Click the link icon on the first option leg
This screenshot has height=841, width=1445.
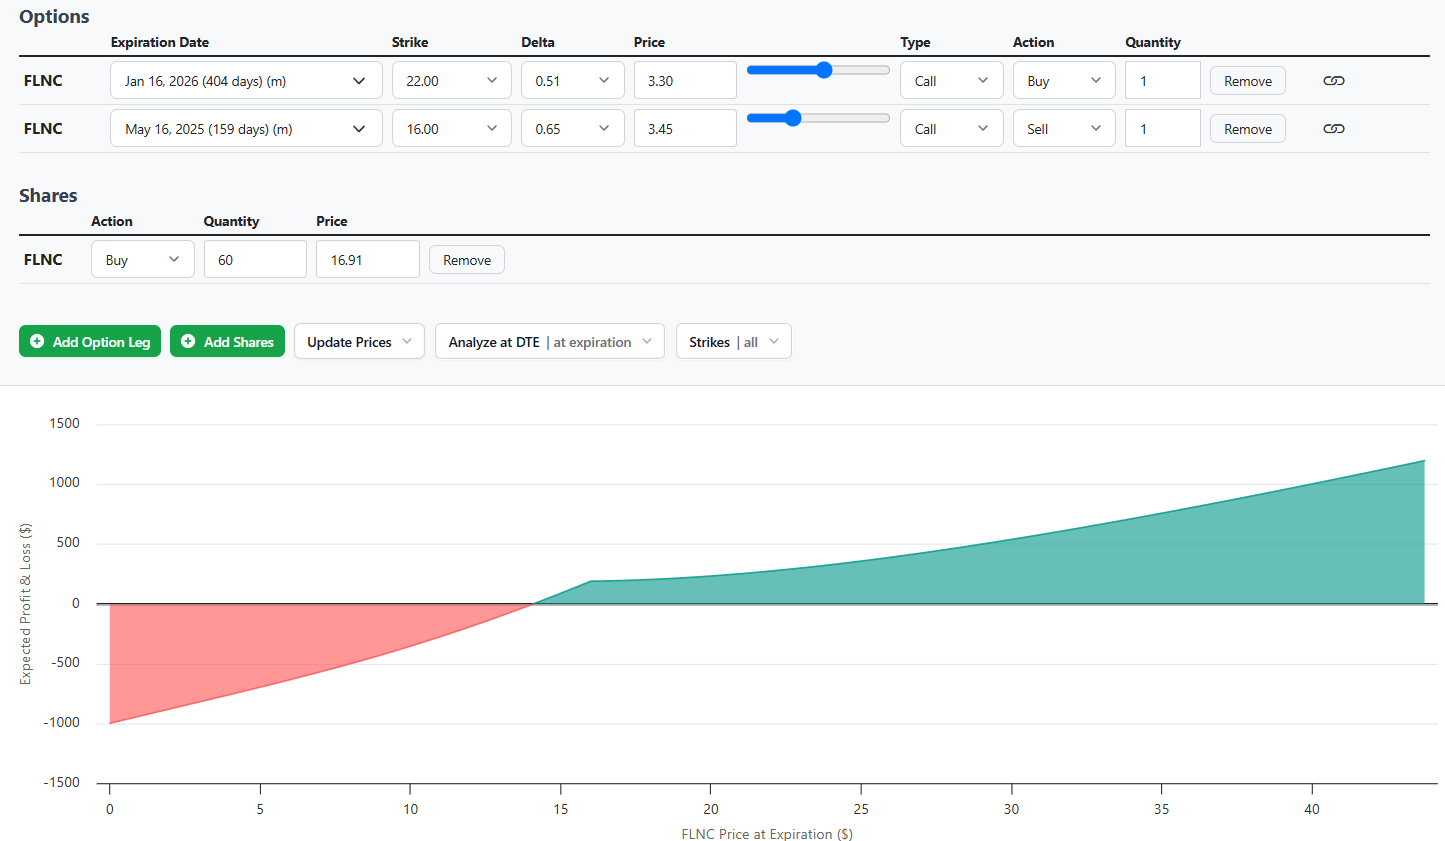[1333, 80]
